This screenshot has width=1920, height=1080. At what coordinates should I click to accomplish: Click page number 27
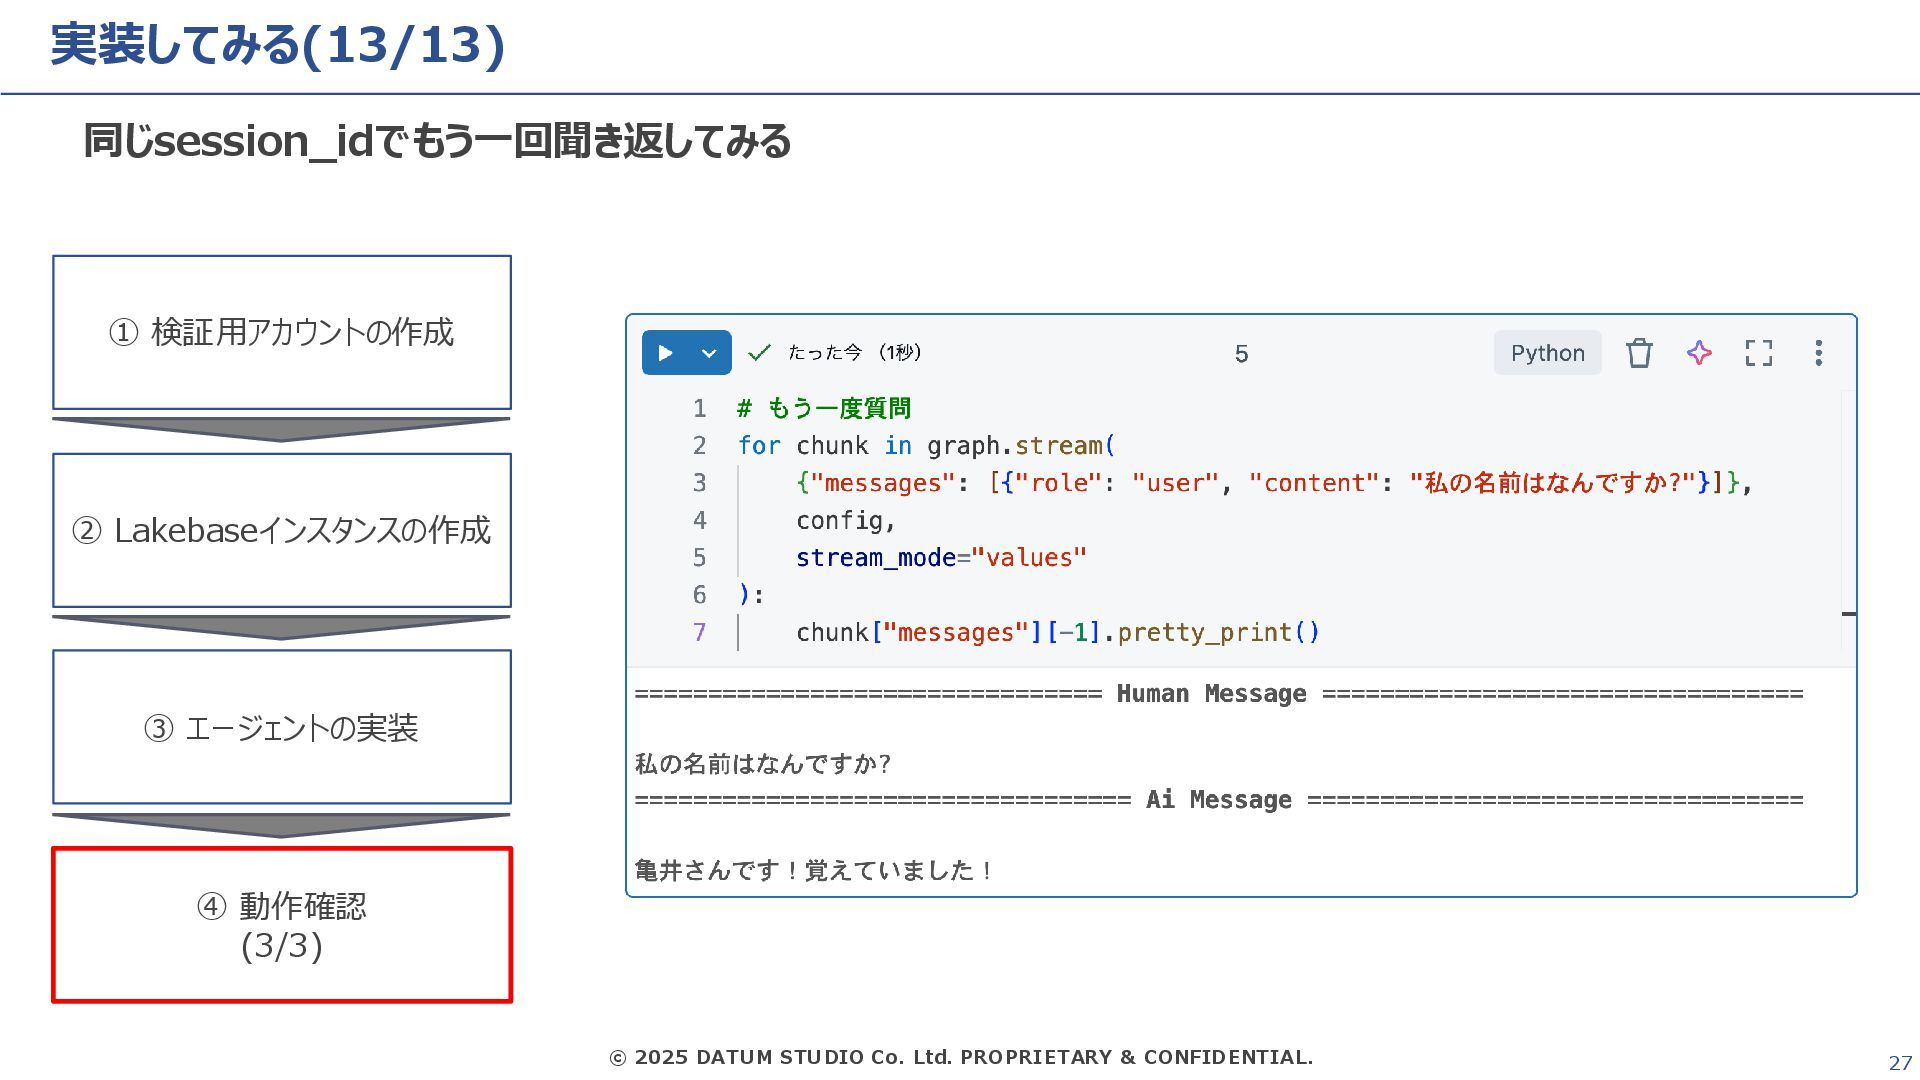1900,1064
